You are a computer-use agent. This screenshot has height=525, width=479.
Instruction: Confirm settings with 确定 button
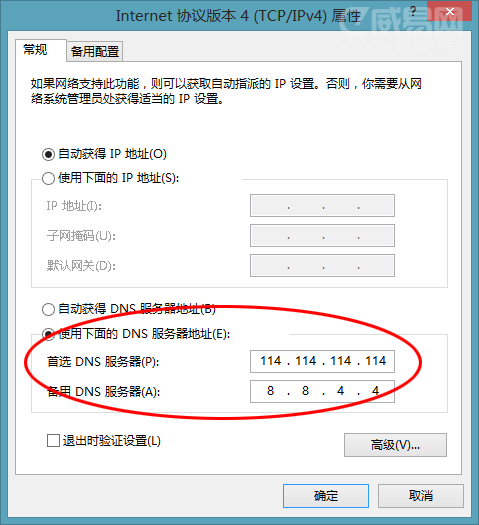click(x=326, y=496)
